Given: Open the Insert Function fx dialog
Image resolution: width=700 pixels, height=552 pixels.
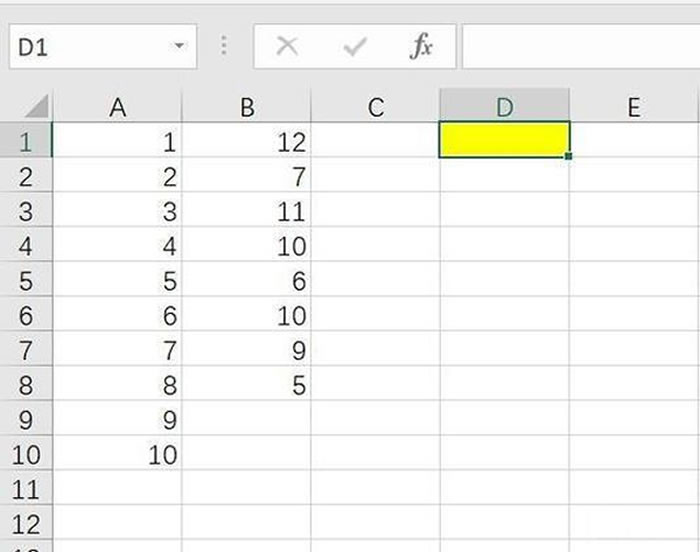Looking at the screenshot, I should pyautogui.click(x=422, y=46).
